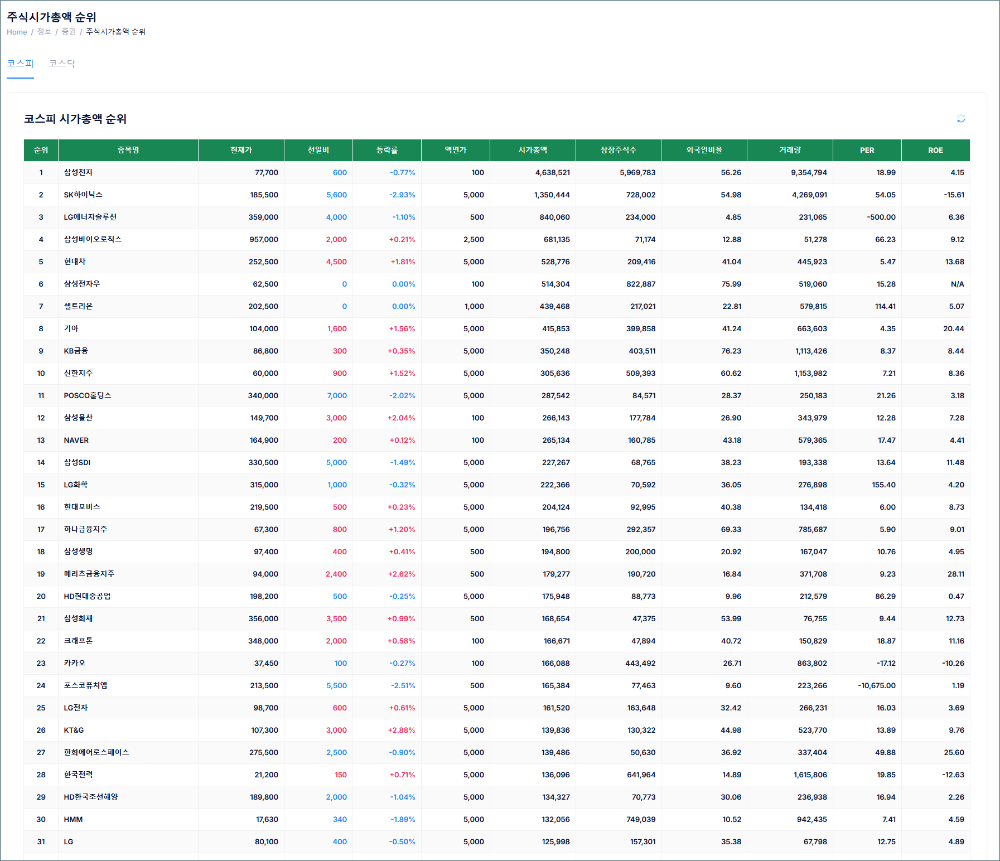
Task: Click the 등락율 column header
Action: pyautogui.click(x=386, y=150)
